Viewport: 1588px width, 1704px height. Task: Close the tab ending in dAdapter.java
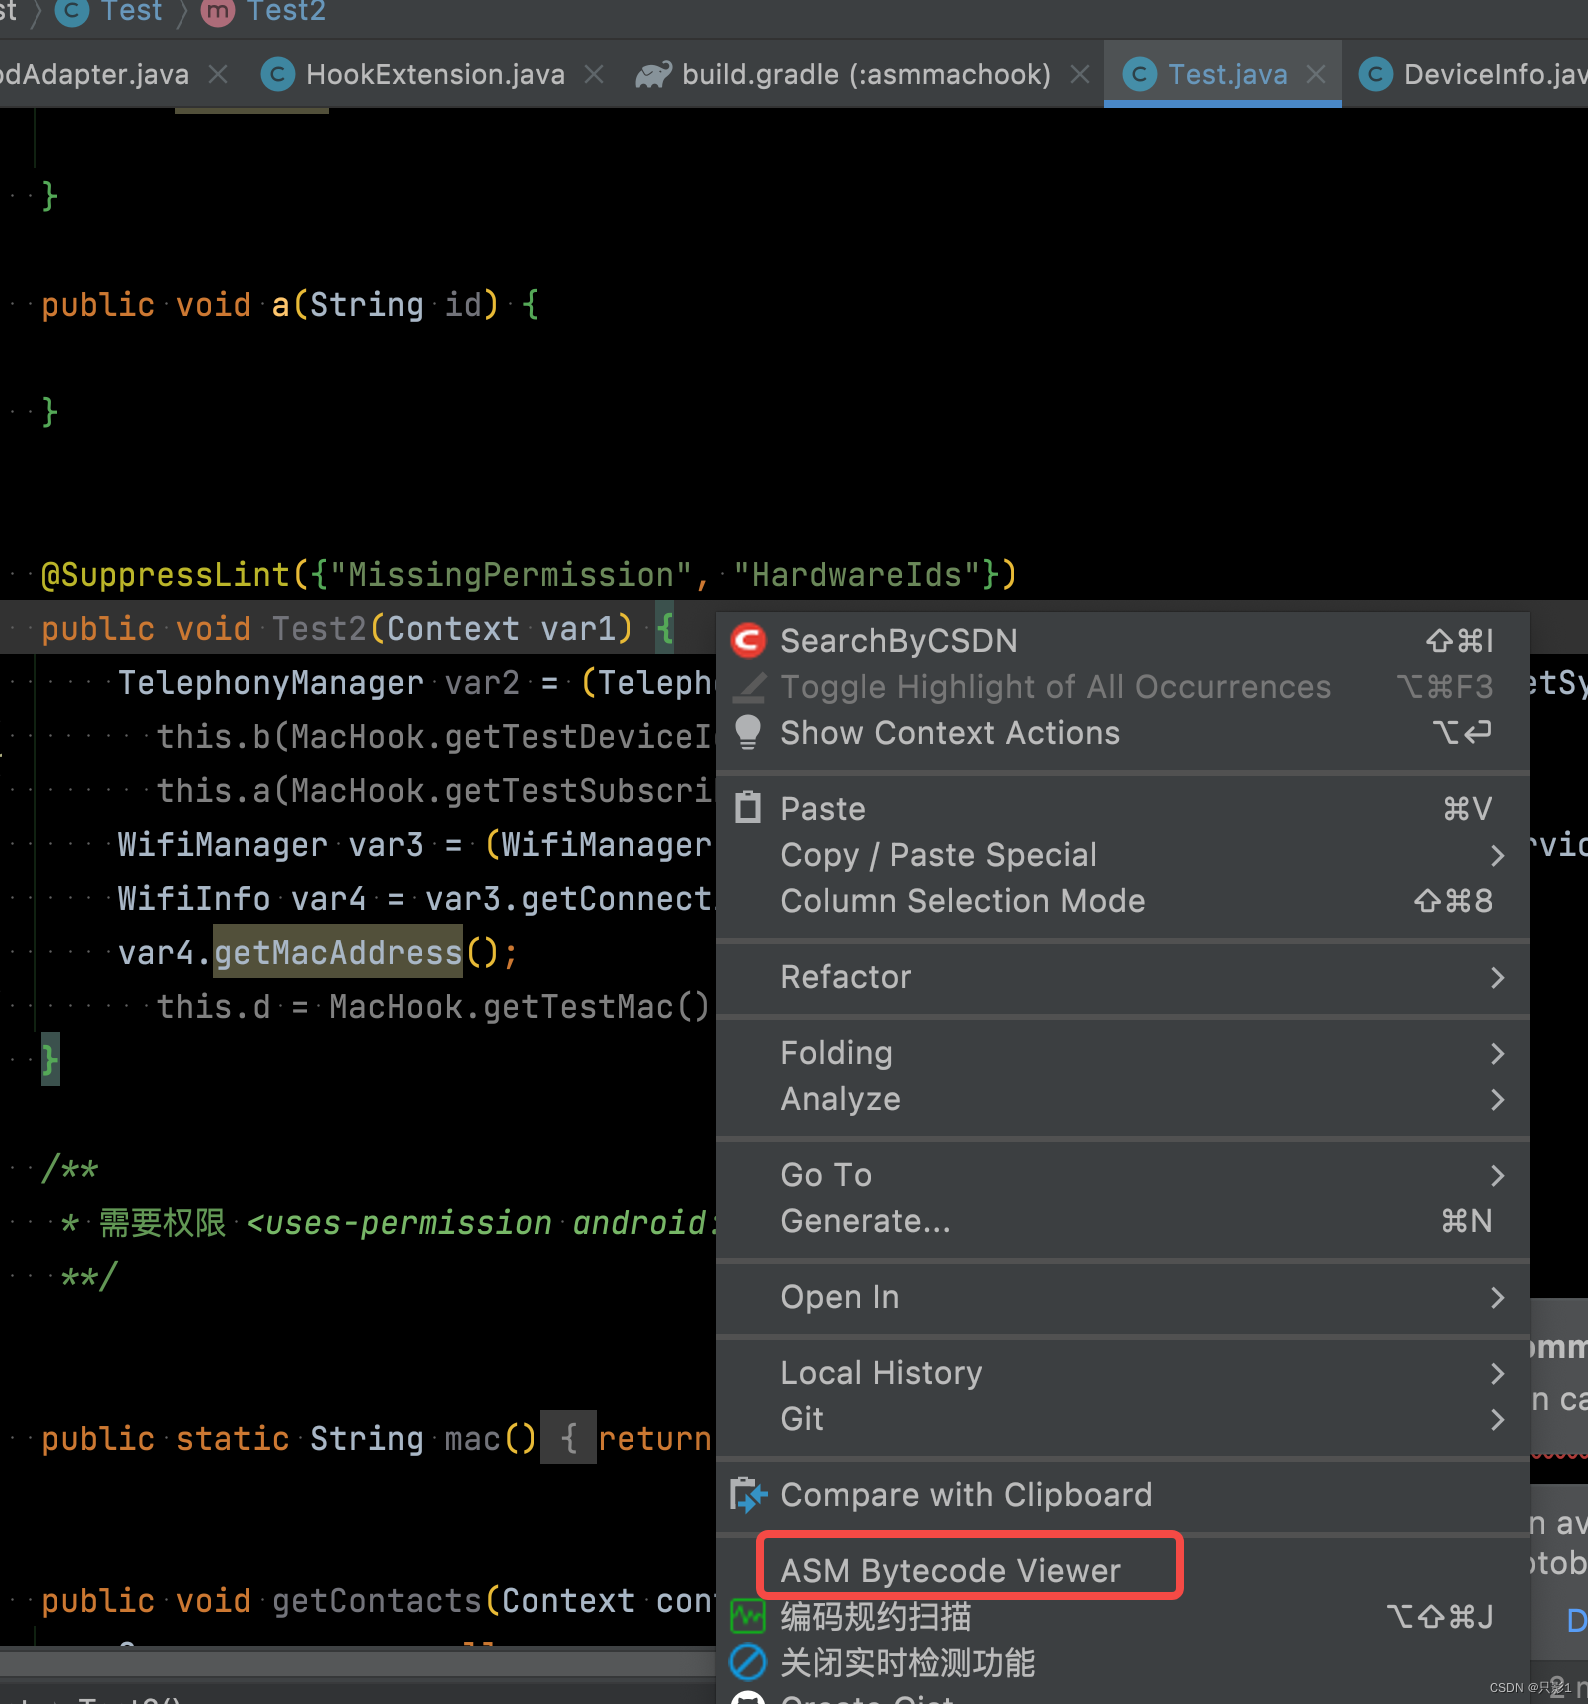click(218, 74)
